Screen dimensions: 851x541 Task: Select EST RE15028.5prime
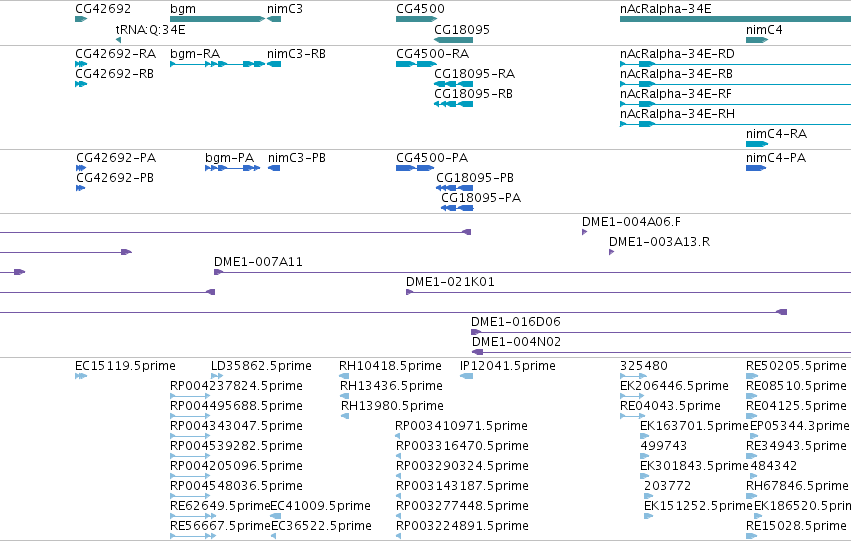(x=796, y=527)
